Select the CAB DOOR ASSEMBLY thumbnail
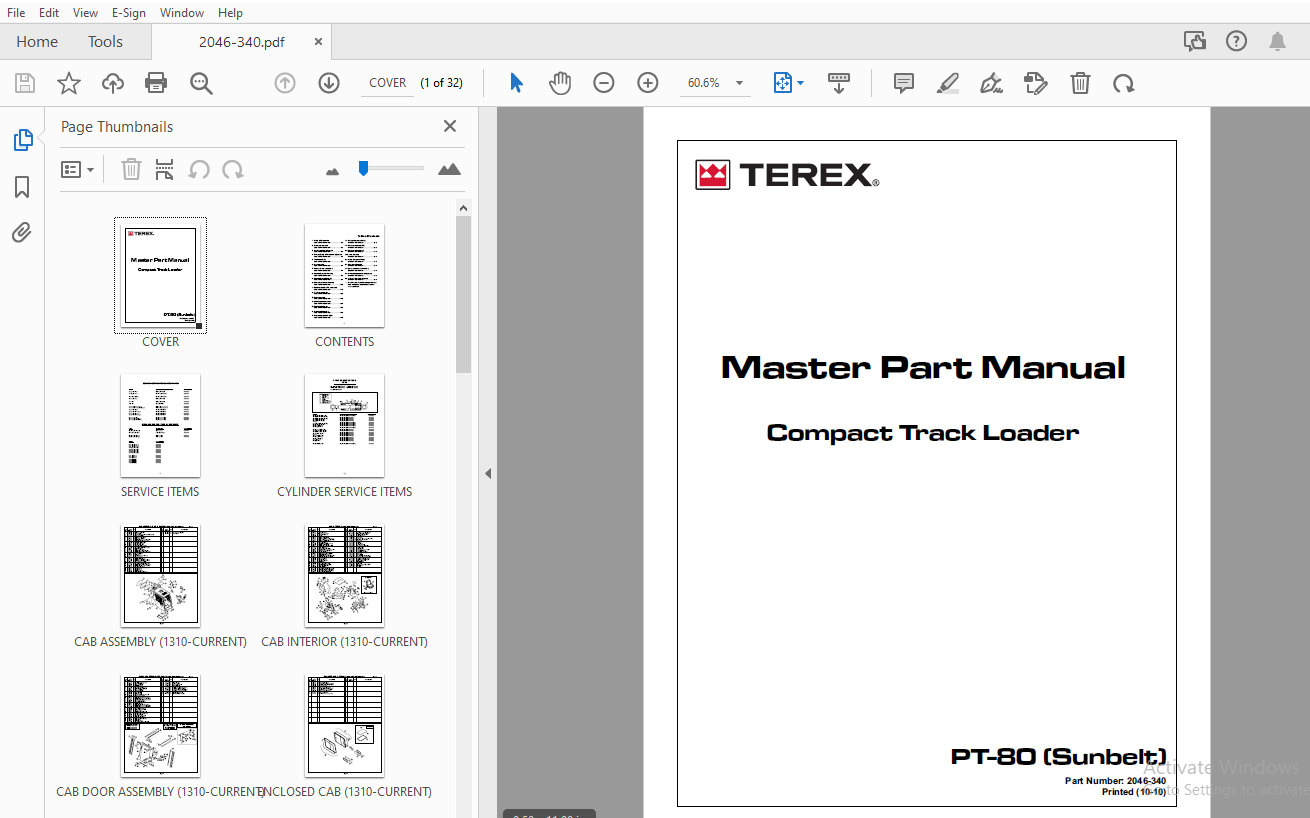 [x=160, y=726]
